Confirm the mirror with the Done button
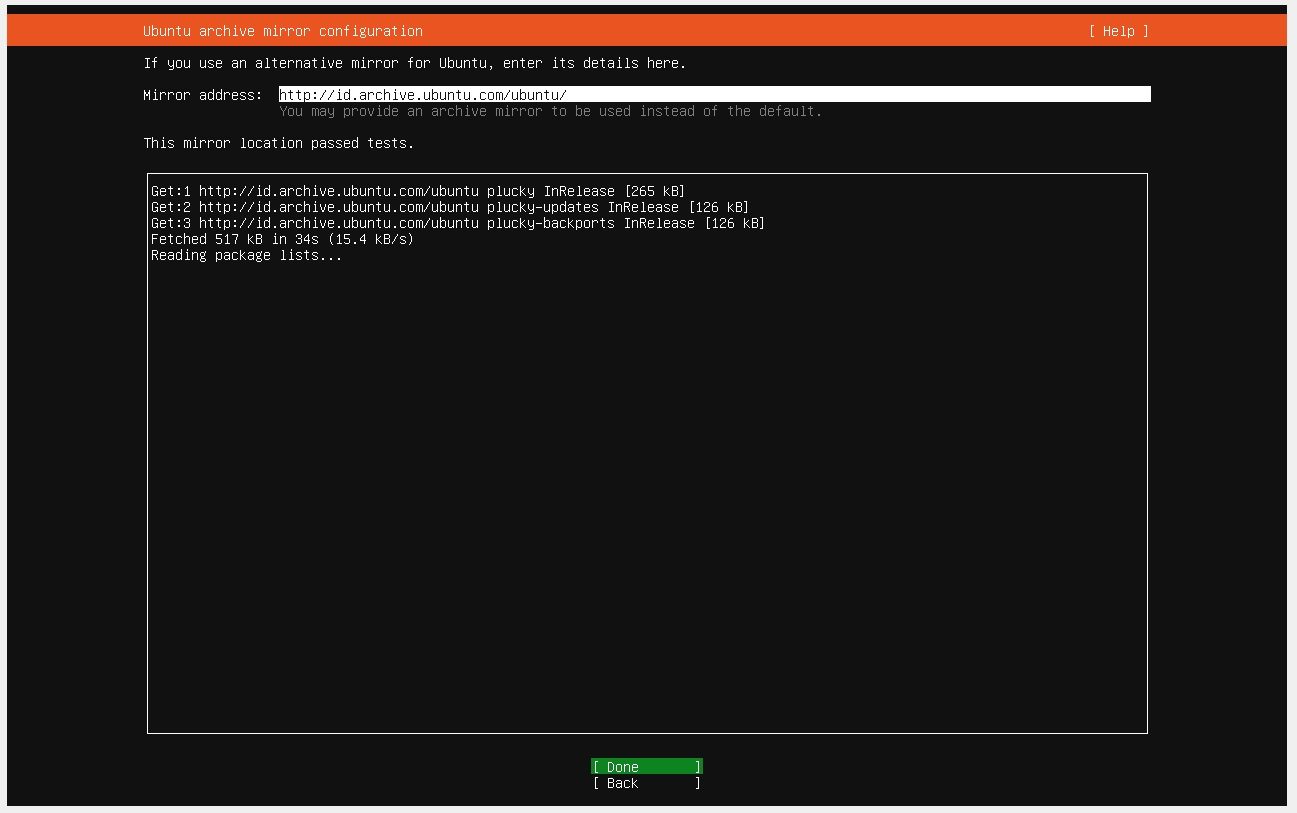1297x813 pixels. [x=647, y=767]
